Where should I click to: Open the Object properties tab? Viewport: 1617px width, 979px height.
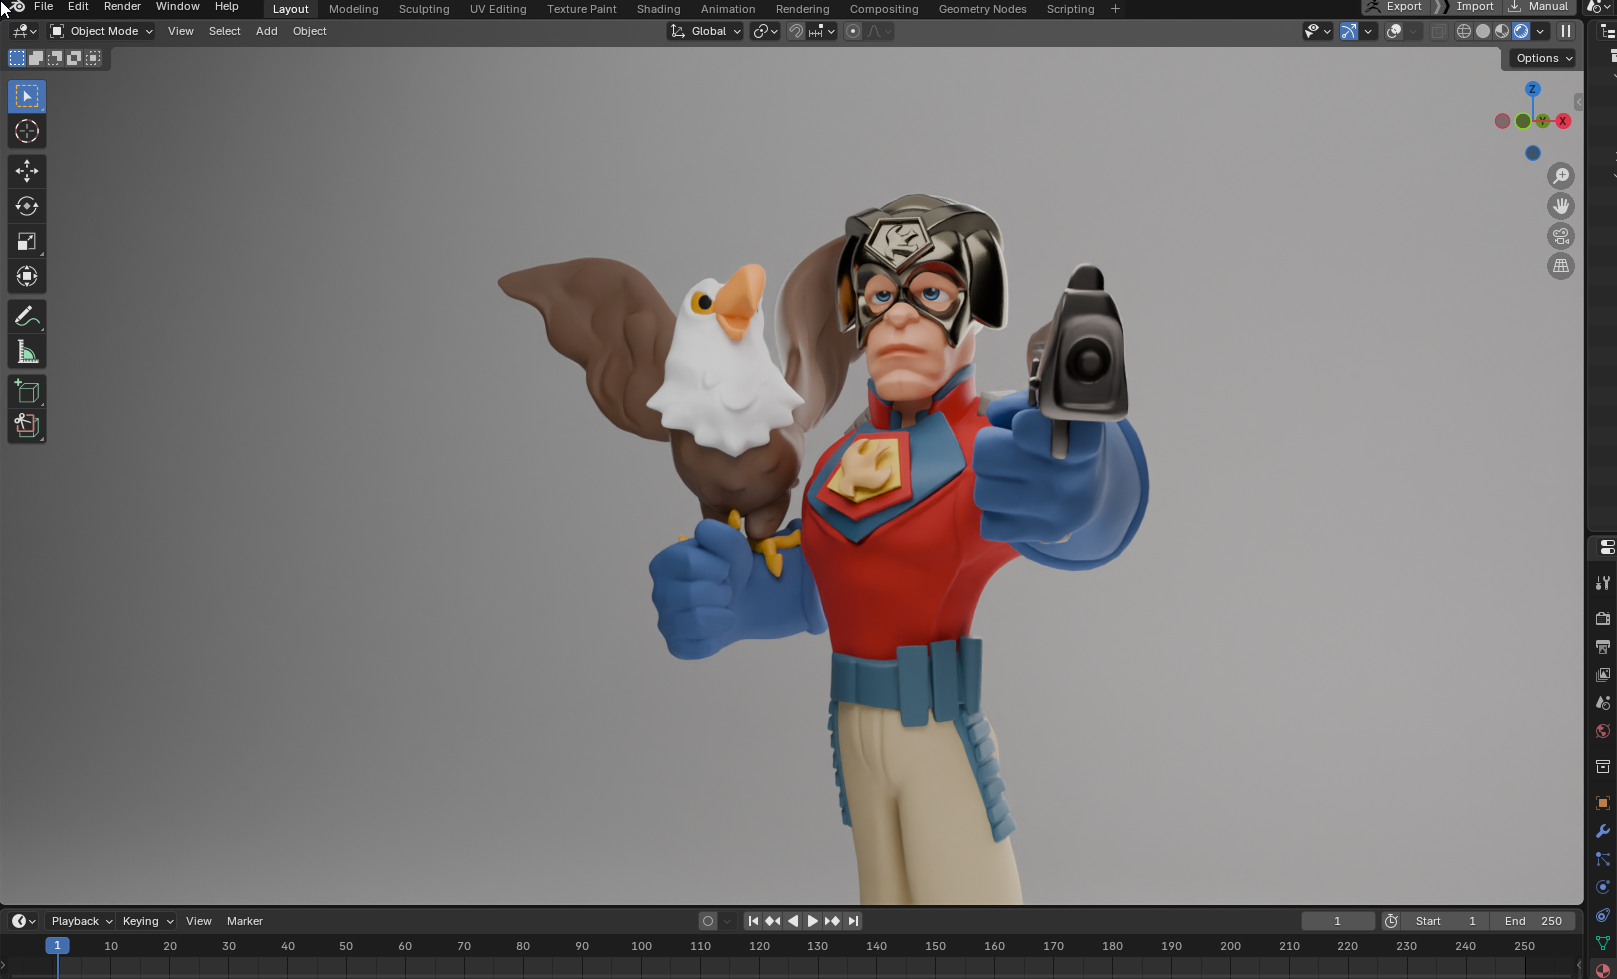[x=1603, y=803]
